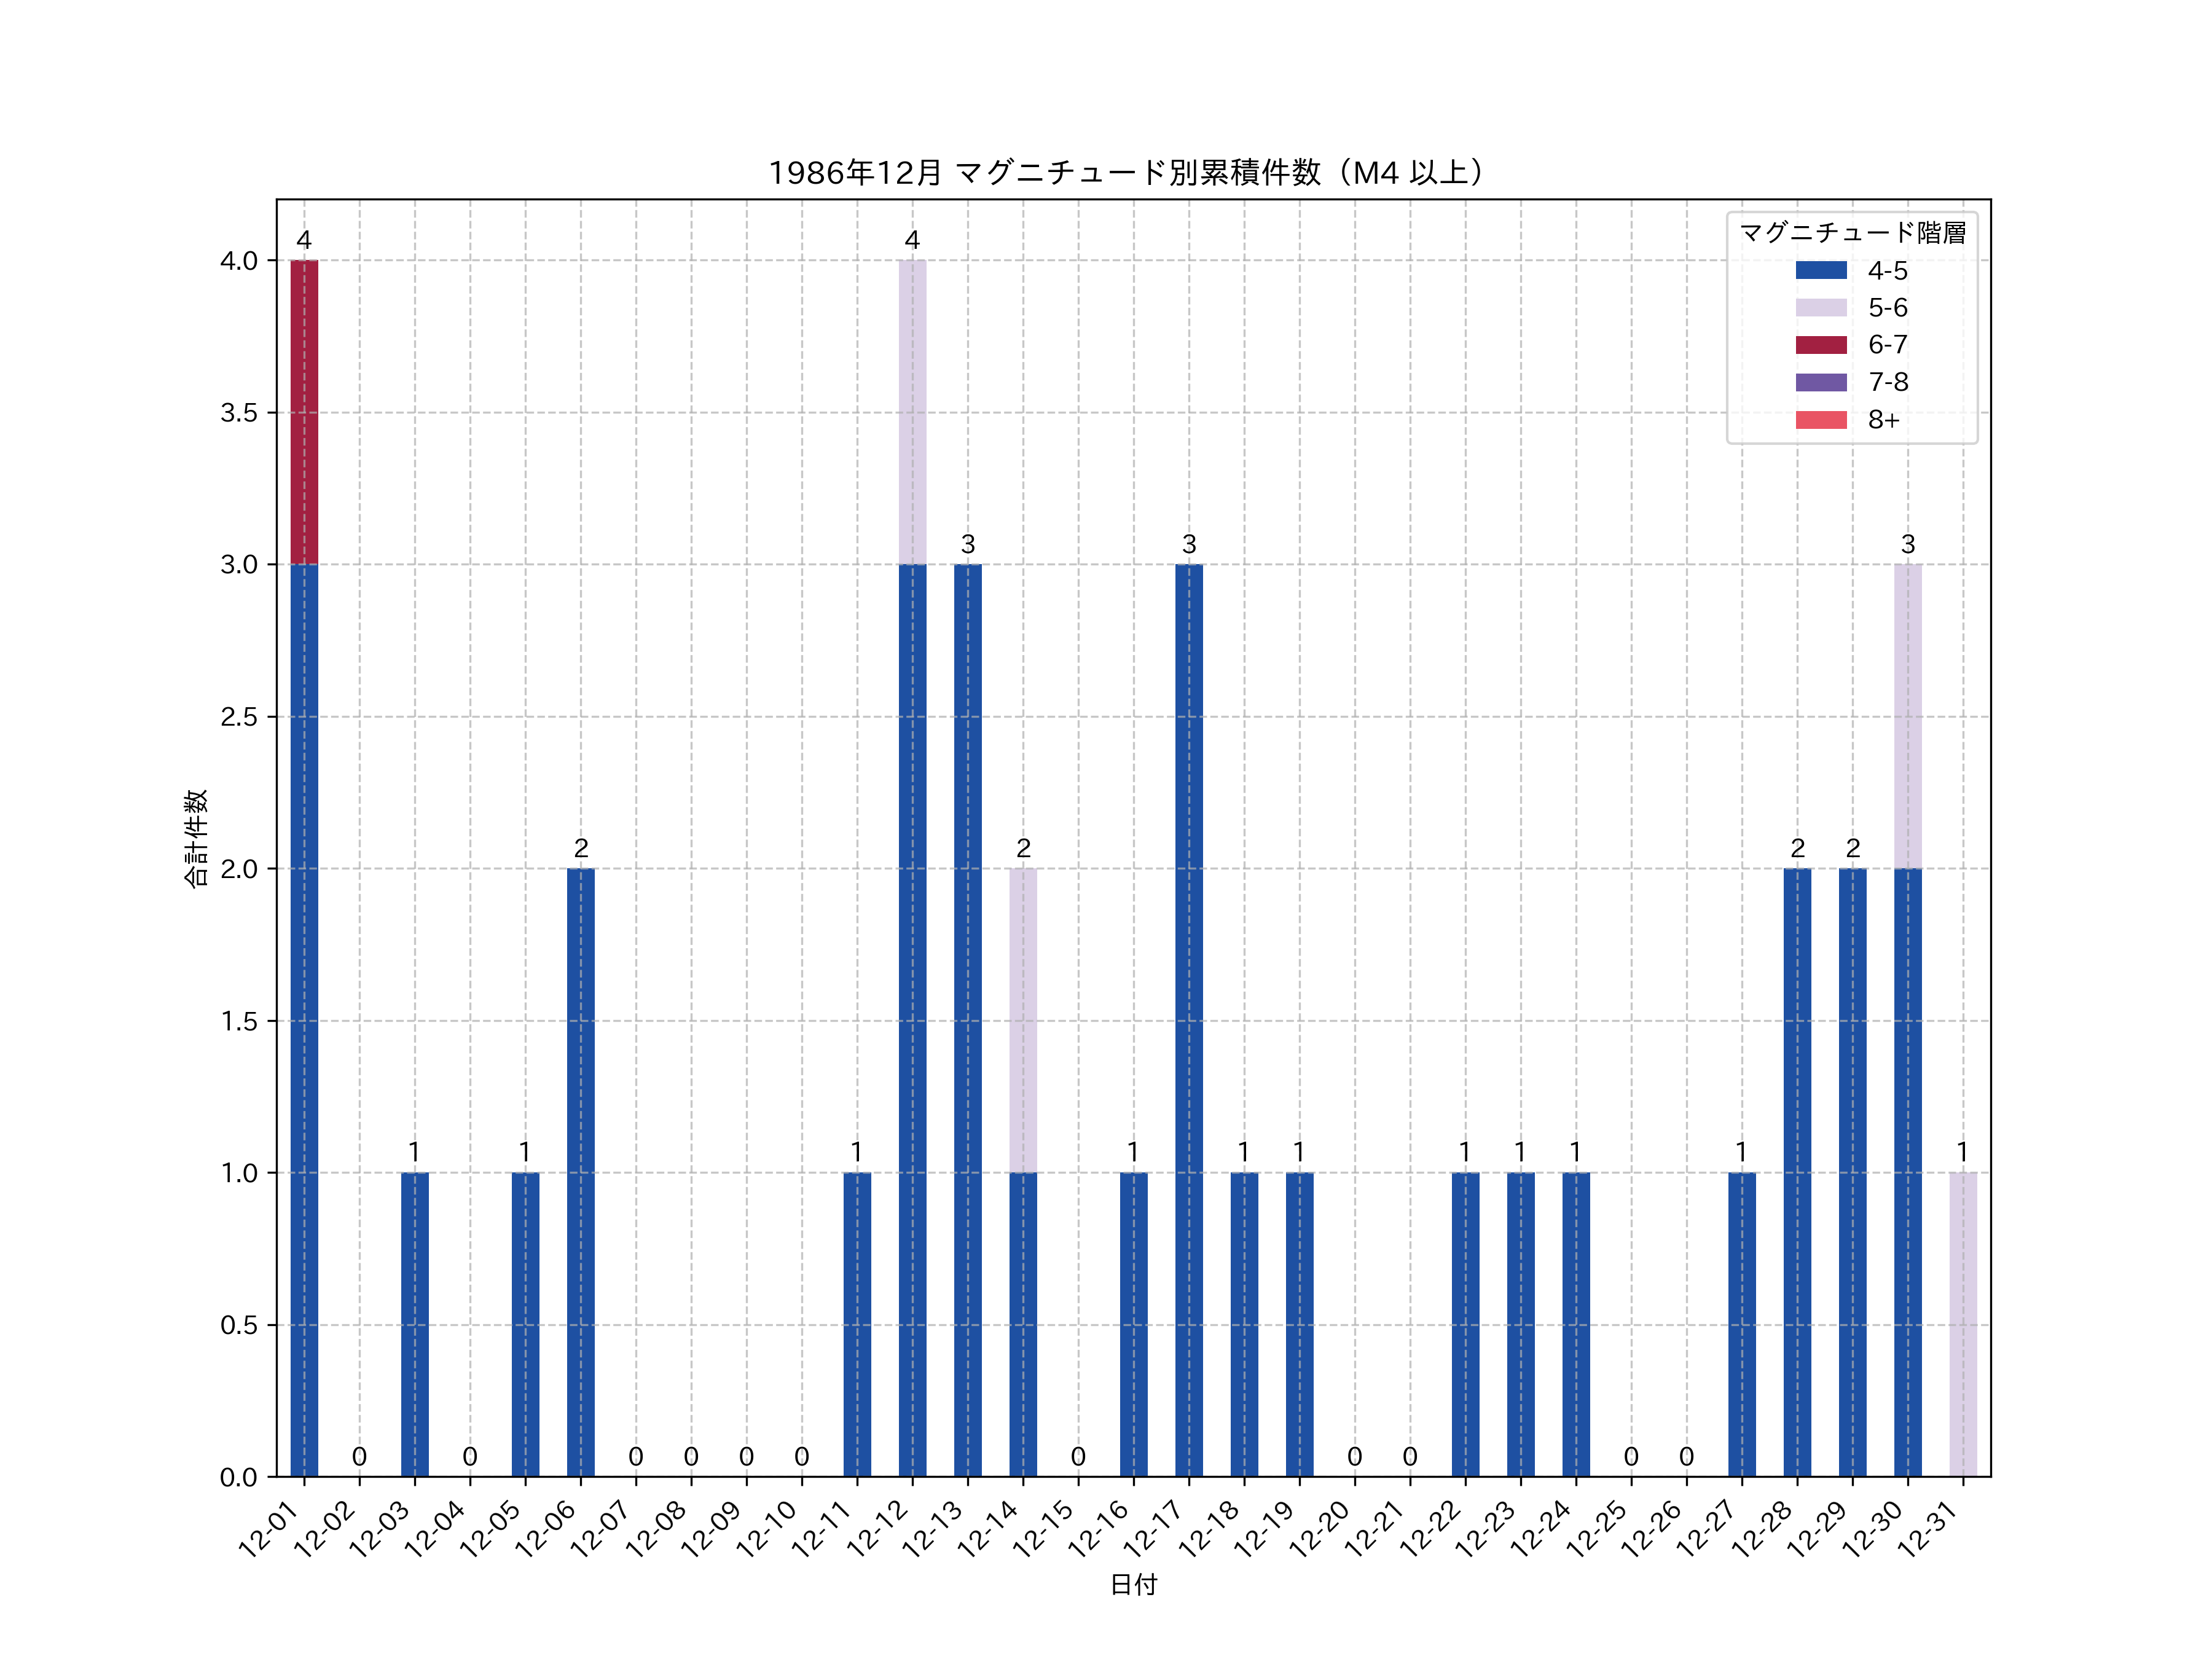This screenshot has height=1659, width=2212.
Task: Click the blue bar for 12-17
Action: (1189, 1020)
